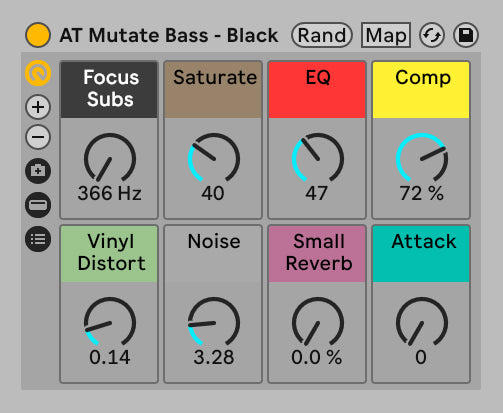Viewport: 503px width, 413px height.
Task: Click the Noise macro knob
Action: click(x=214, y=323)
